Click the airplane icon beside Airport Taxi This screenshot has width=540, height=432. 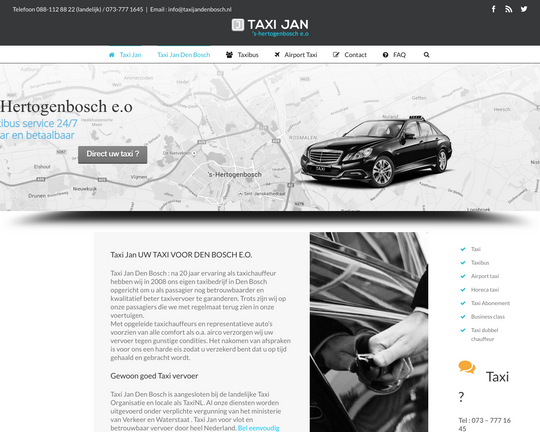point(277,55)
